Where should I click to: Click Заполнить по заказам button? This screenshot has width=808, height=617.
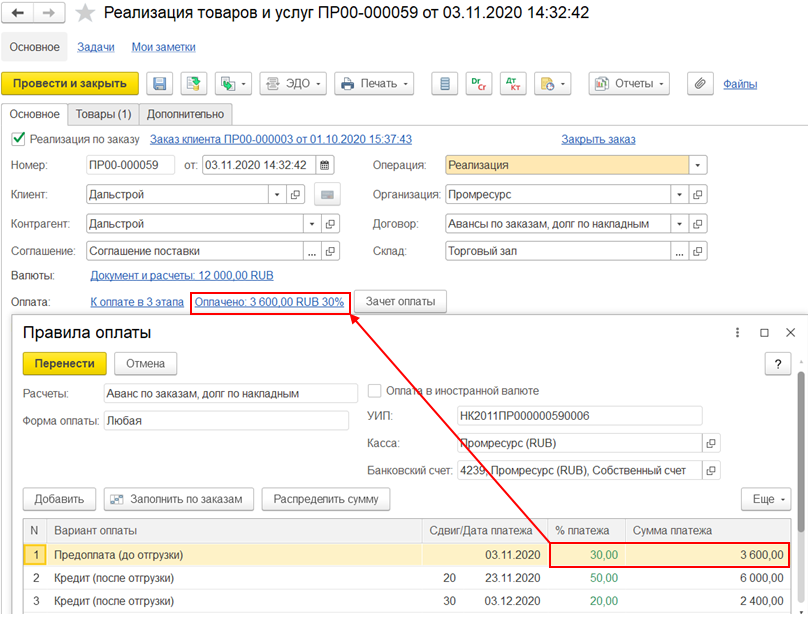point(179,499)
